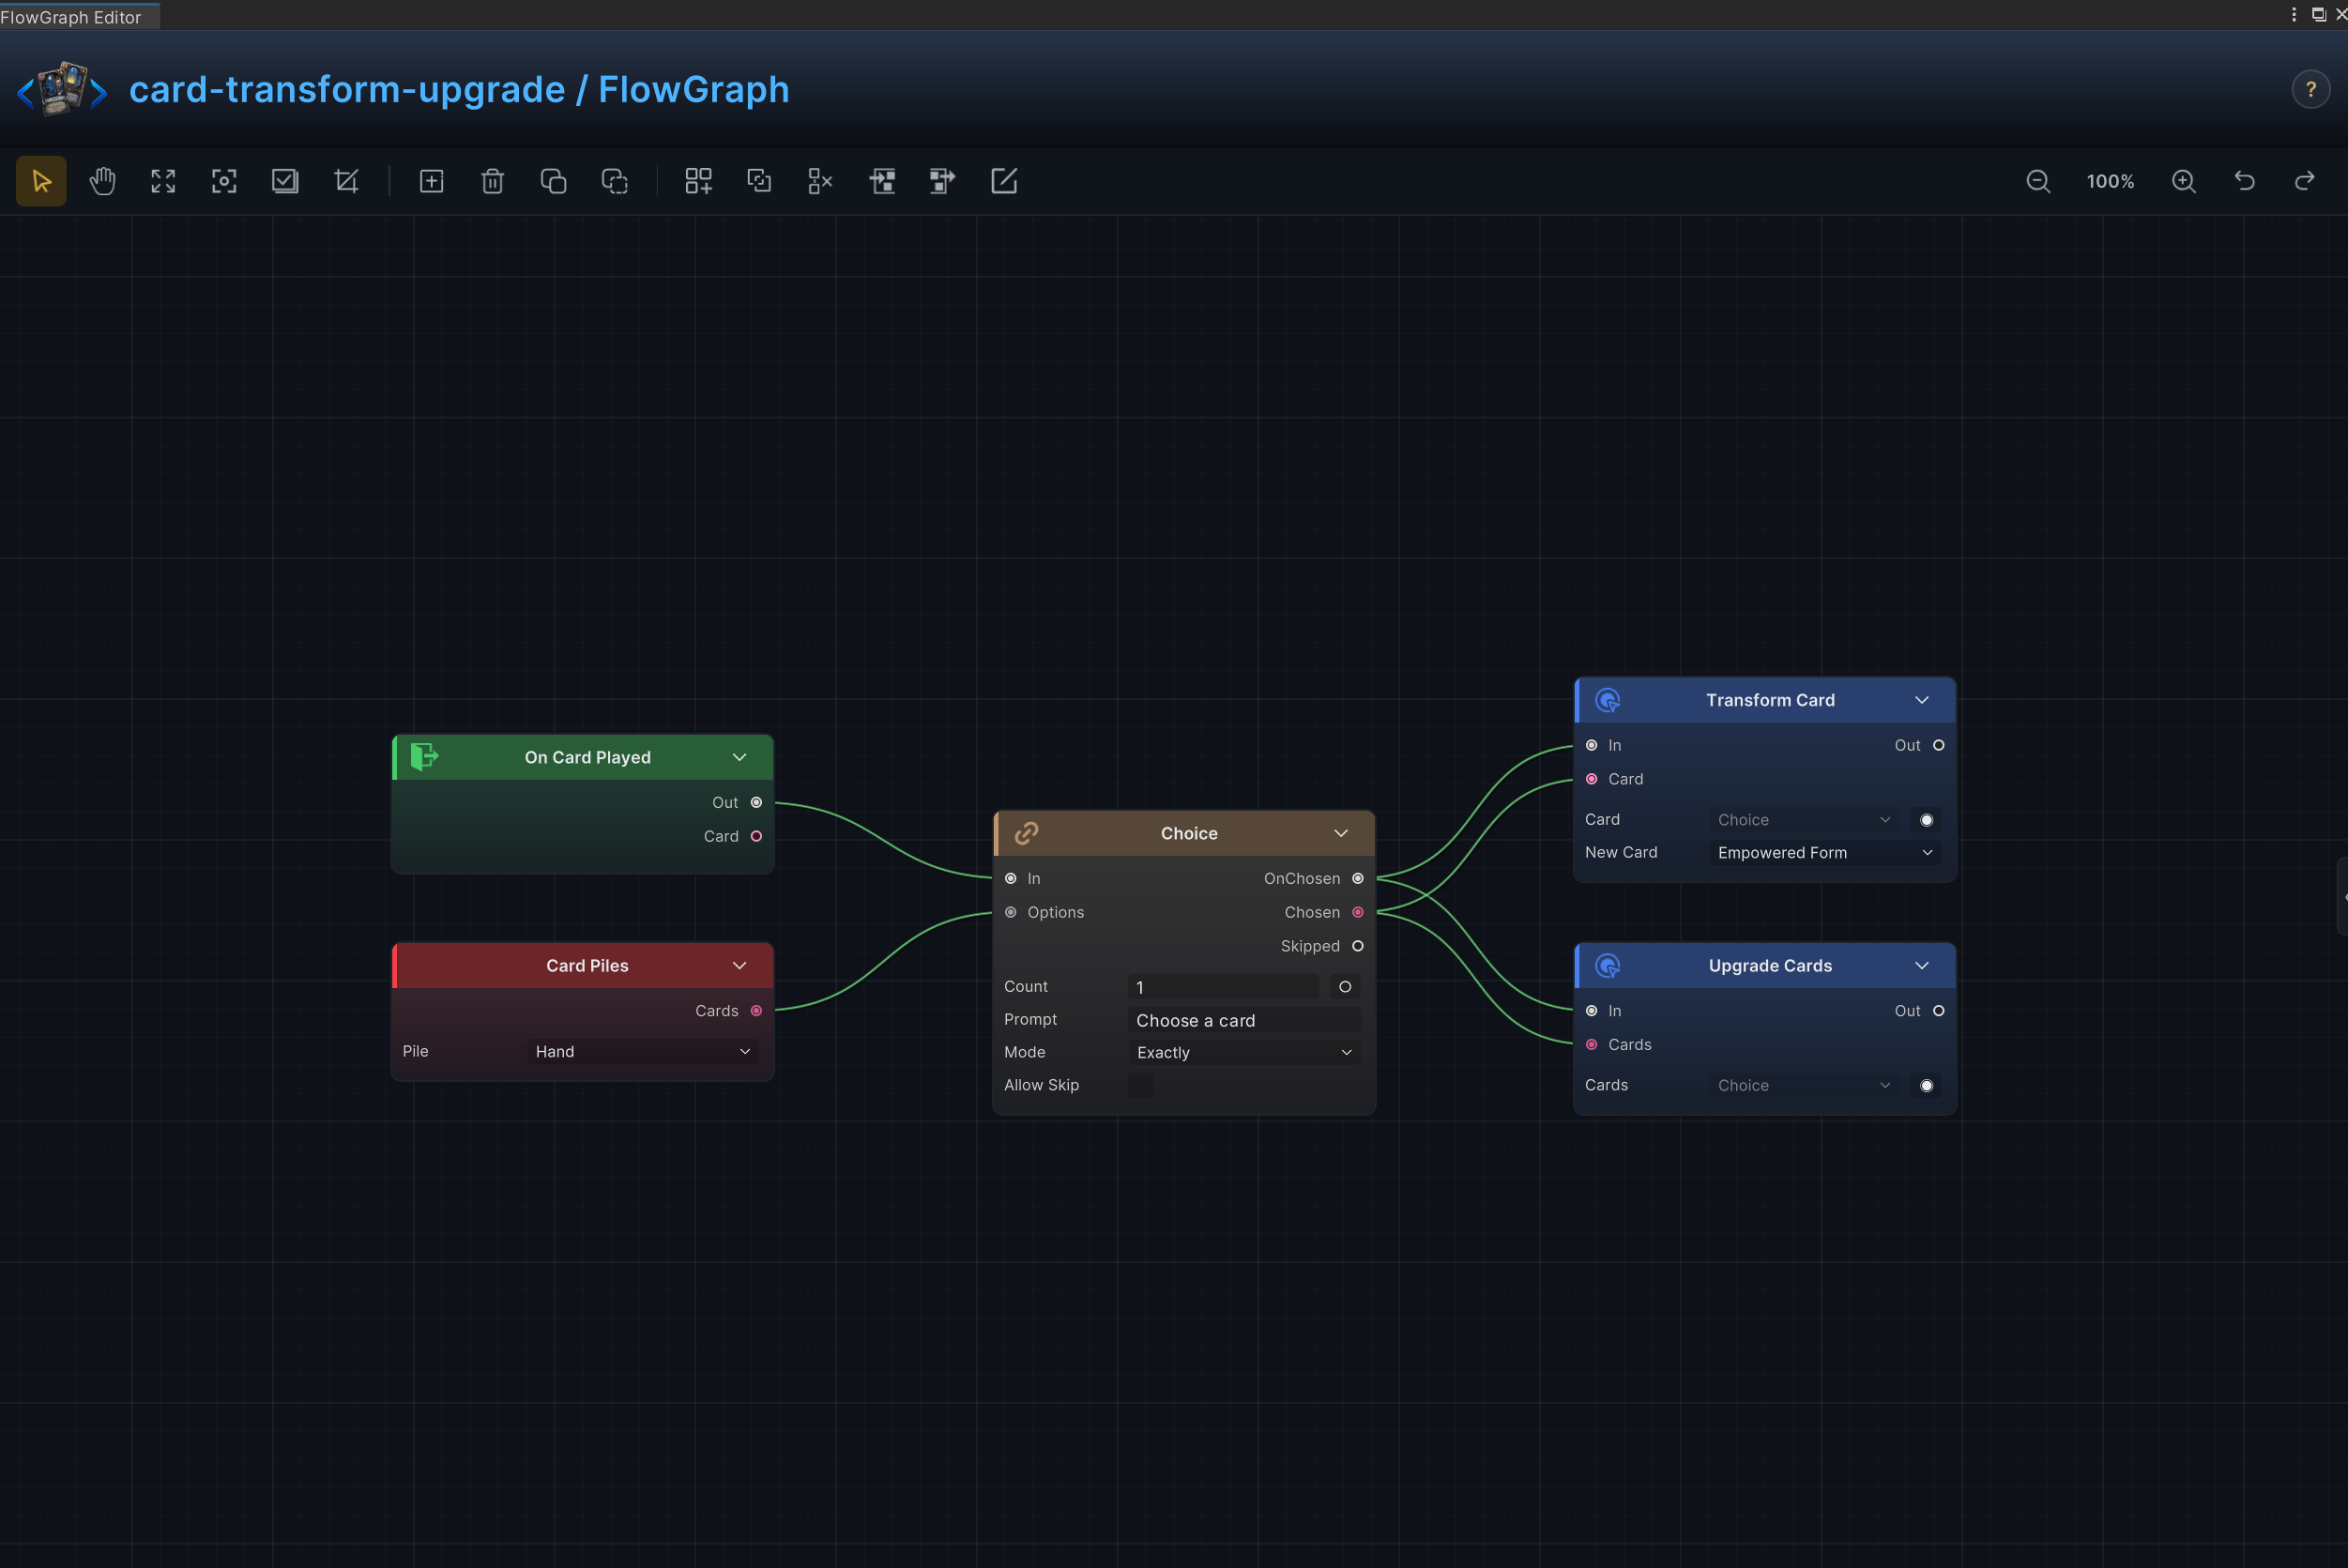
Task: Collapse the Upgrade Cards node
Action: [x=1922, y=966]
